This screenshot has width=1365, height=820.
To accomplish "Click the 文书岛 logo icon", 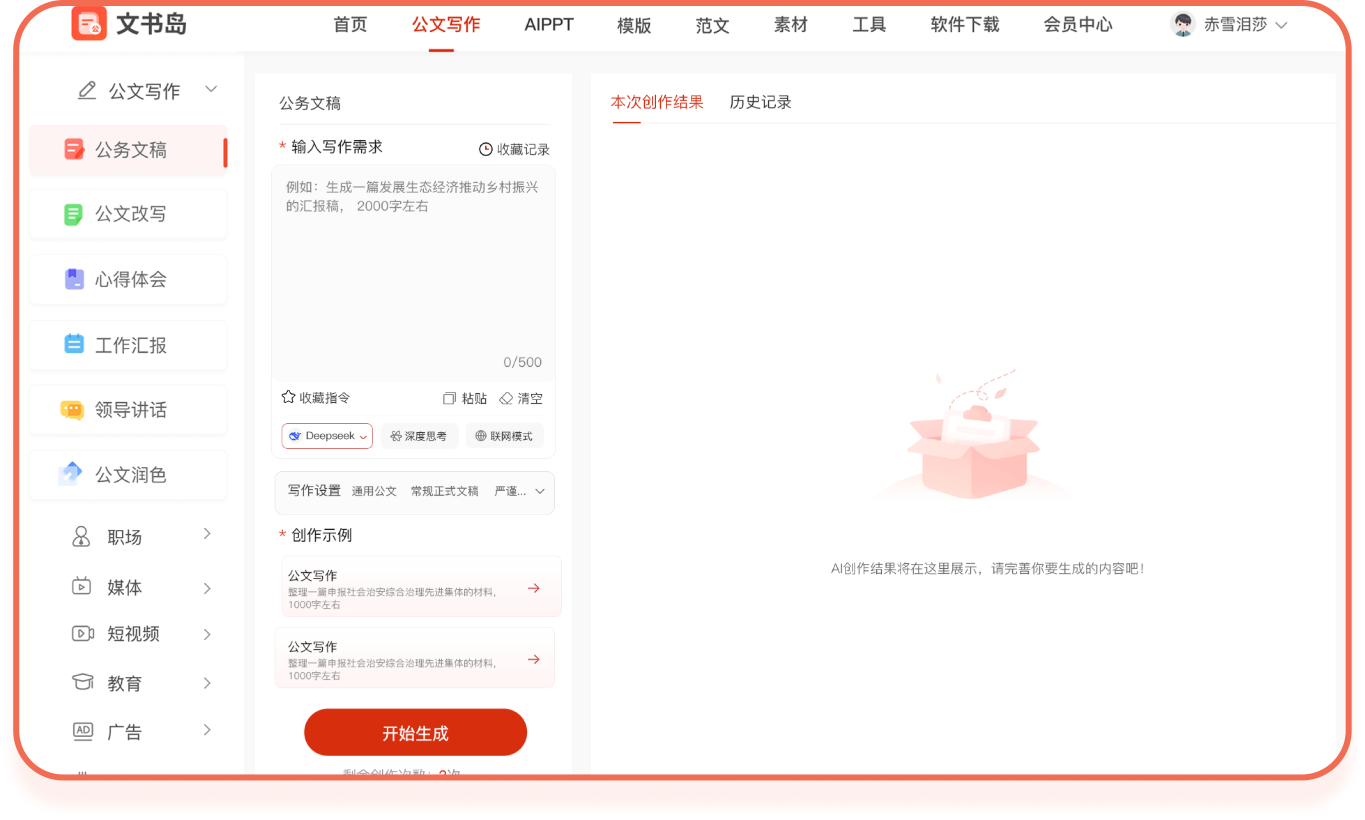I will (x=89, y=23).
